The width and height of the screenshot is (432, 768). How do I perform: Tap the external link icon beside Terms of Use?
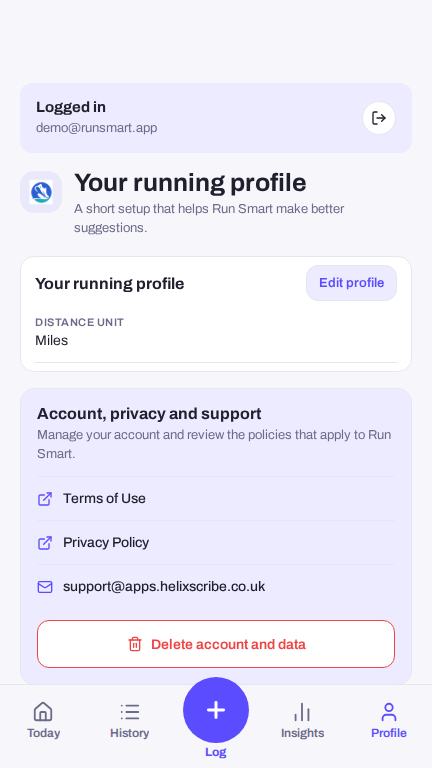pyautogui.click(x=45, y=499)
